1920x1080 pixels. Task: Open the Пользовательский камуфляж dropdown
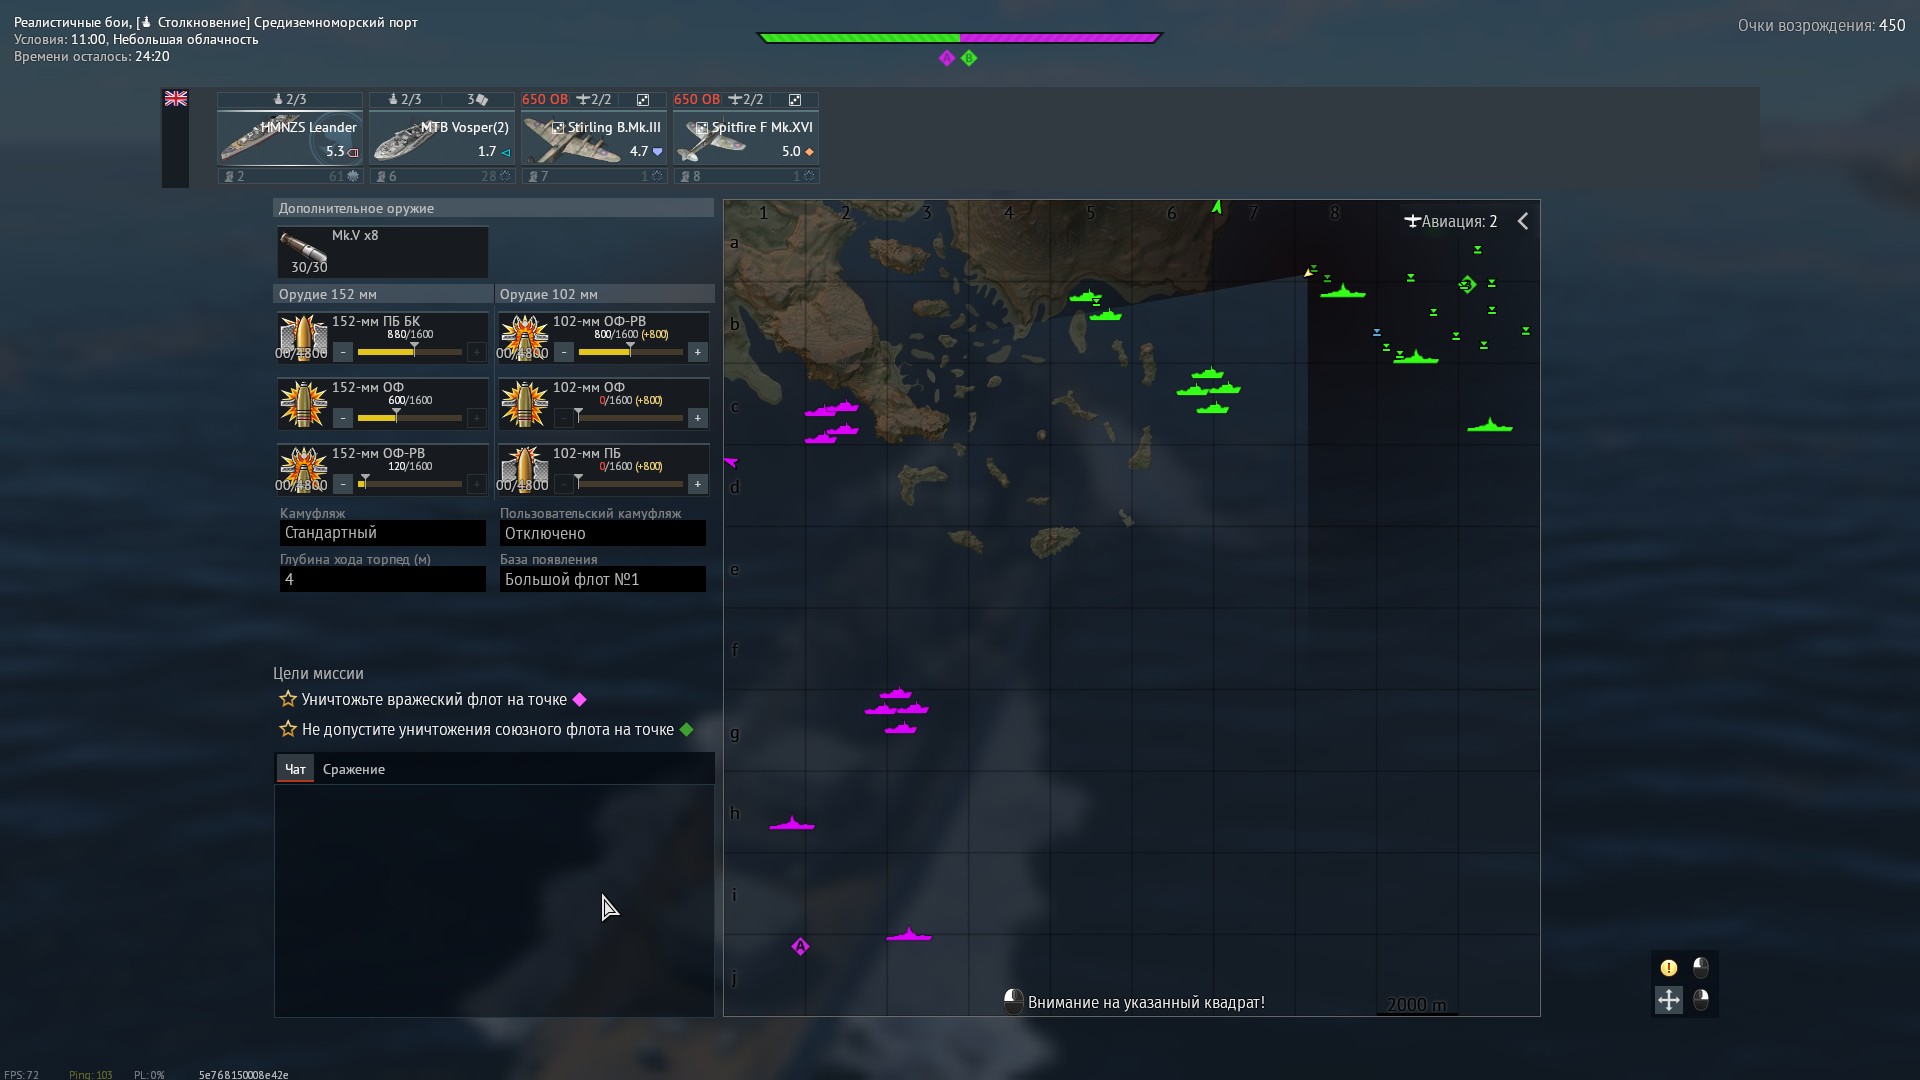click(x=602, y=533)
